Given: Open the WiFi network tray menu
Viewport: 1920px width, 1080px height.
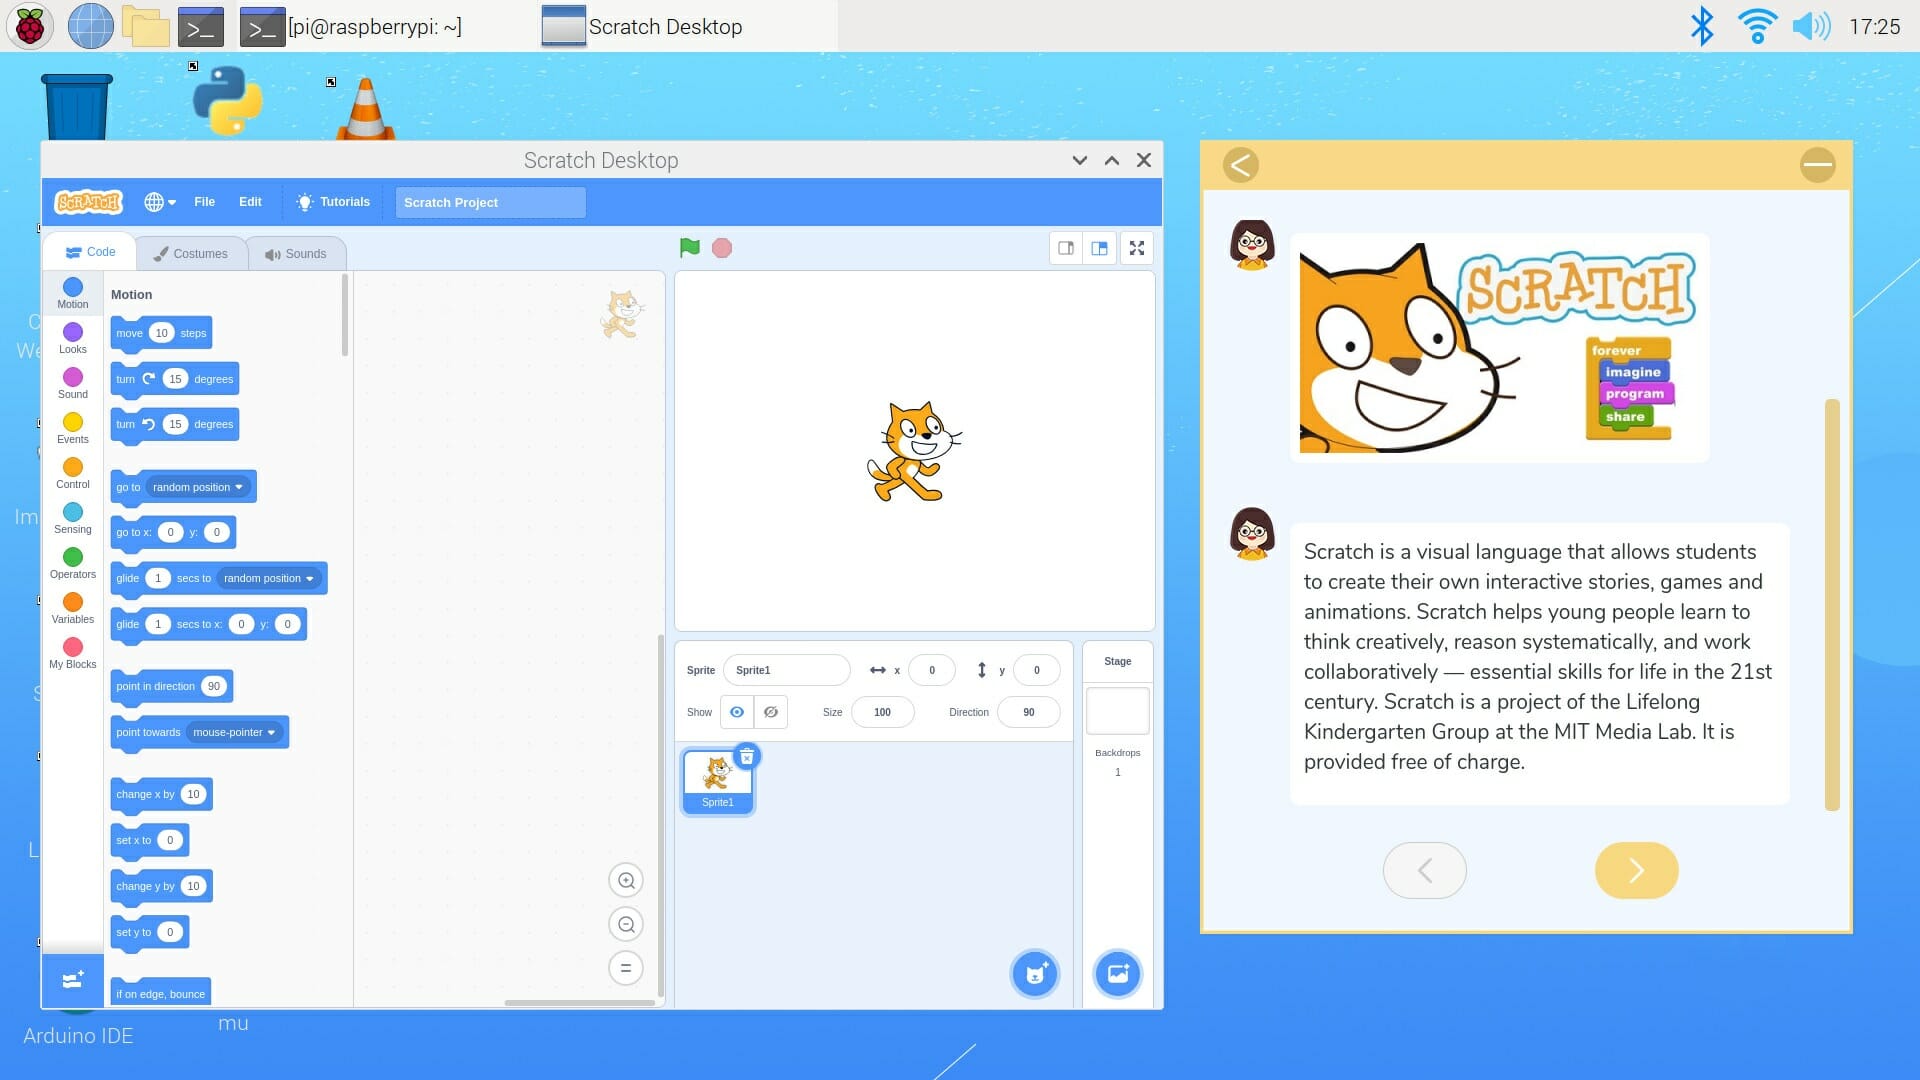Looking at the screenshot, I should point(1757,26).
